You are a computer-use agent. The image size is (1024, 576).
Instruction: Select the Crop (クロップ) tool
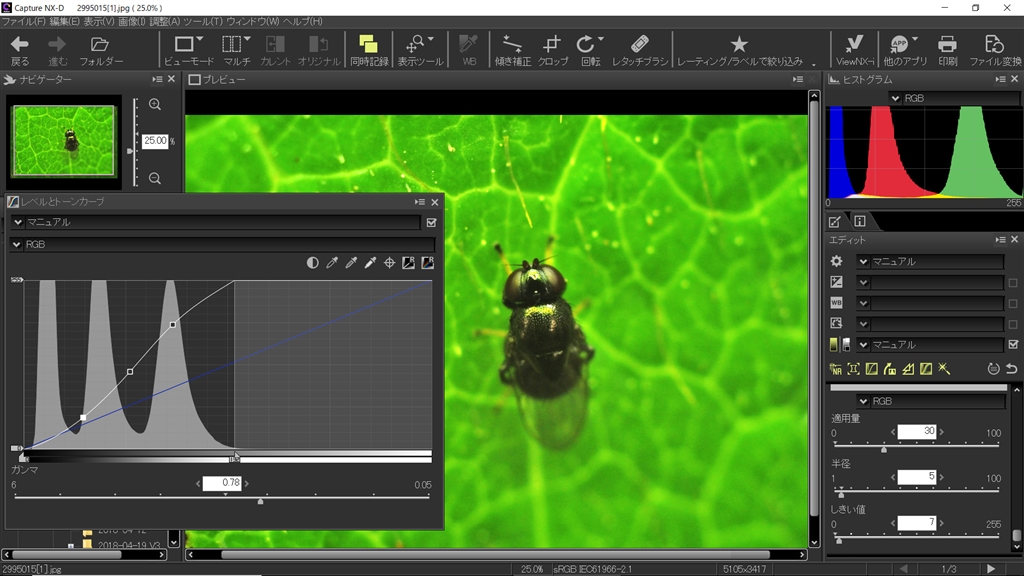coord(552,49)
